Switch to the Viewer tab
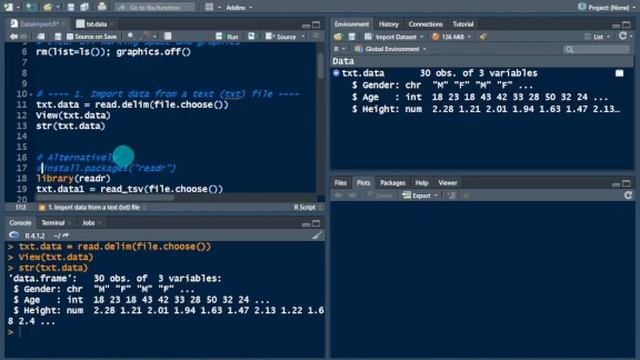 [x=447, y=183]
